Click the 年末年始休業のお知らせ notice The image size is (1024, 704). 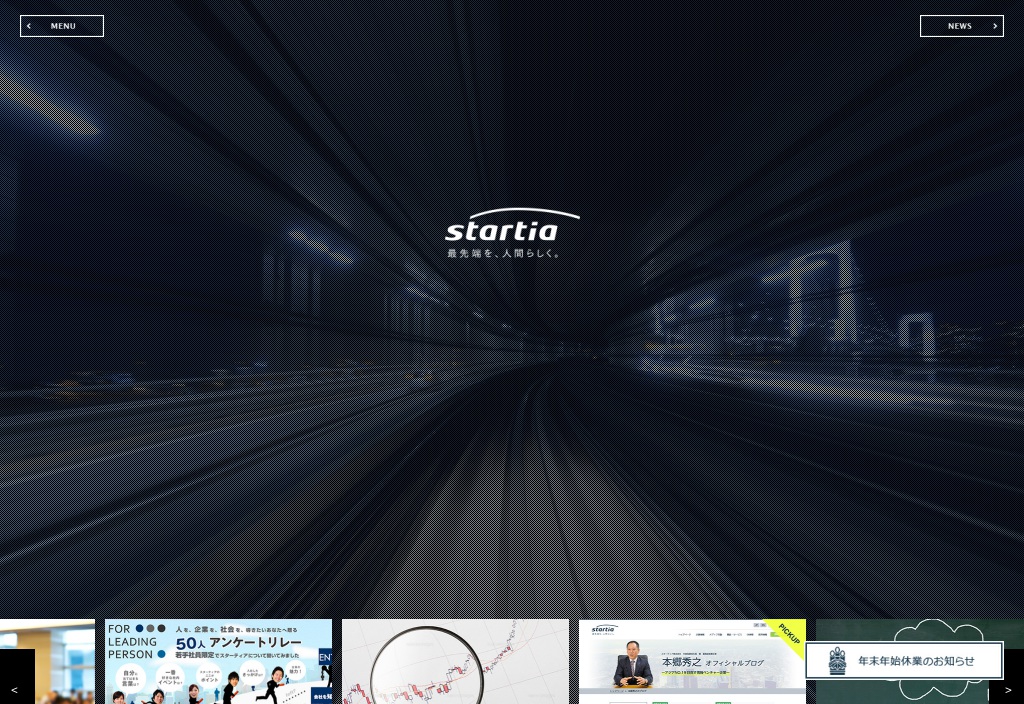(x=914, y=661)
